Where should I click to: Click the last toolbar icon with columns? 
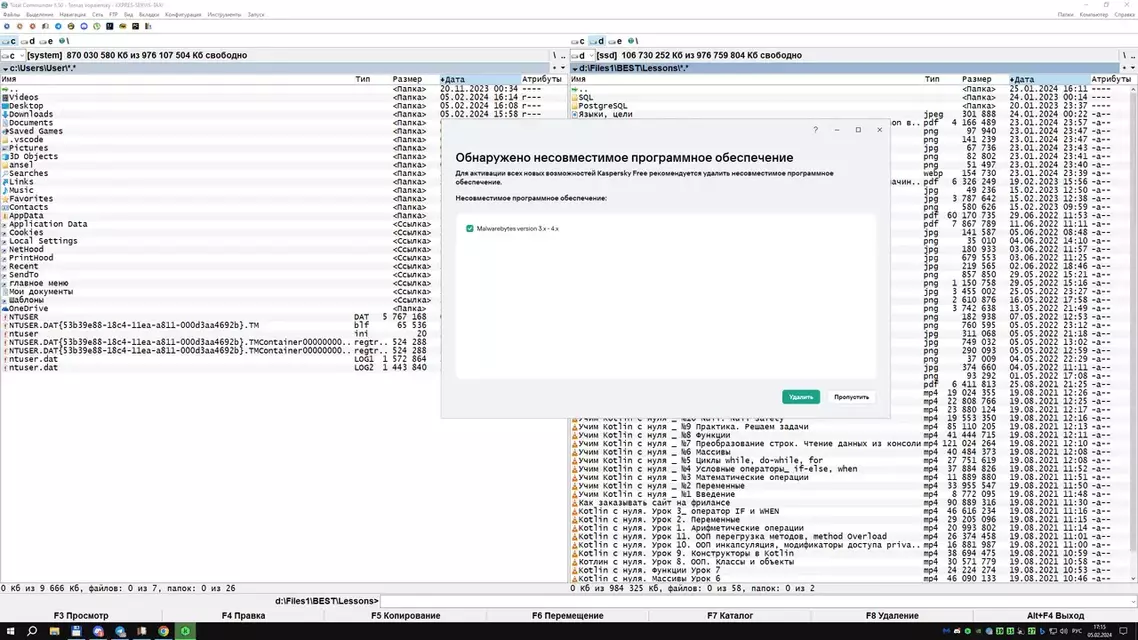(x=148, y=26)
